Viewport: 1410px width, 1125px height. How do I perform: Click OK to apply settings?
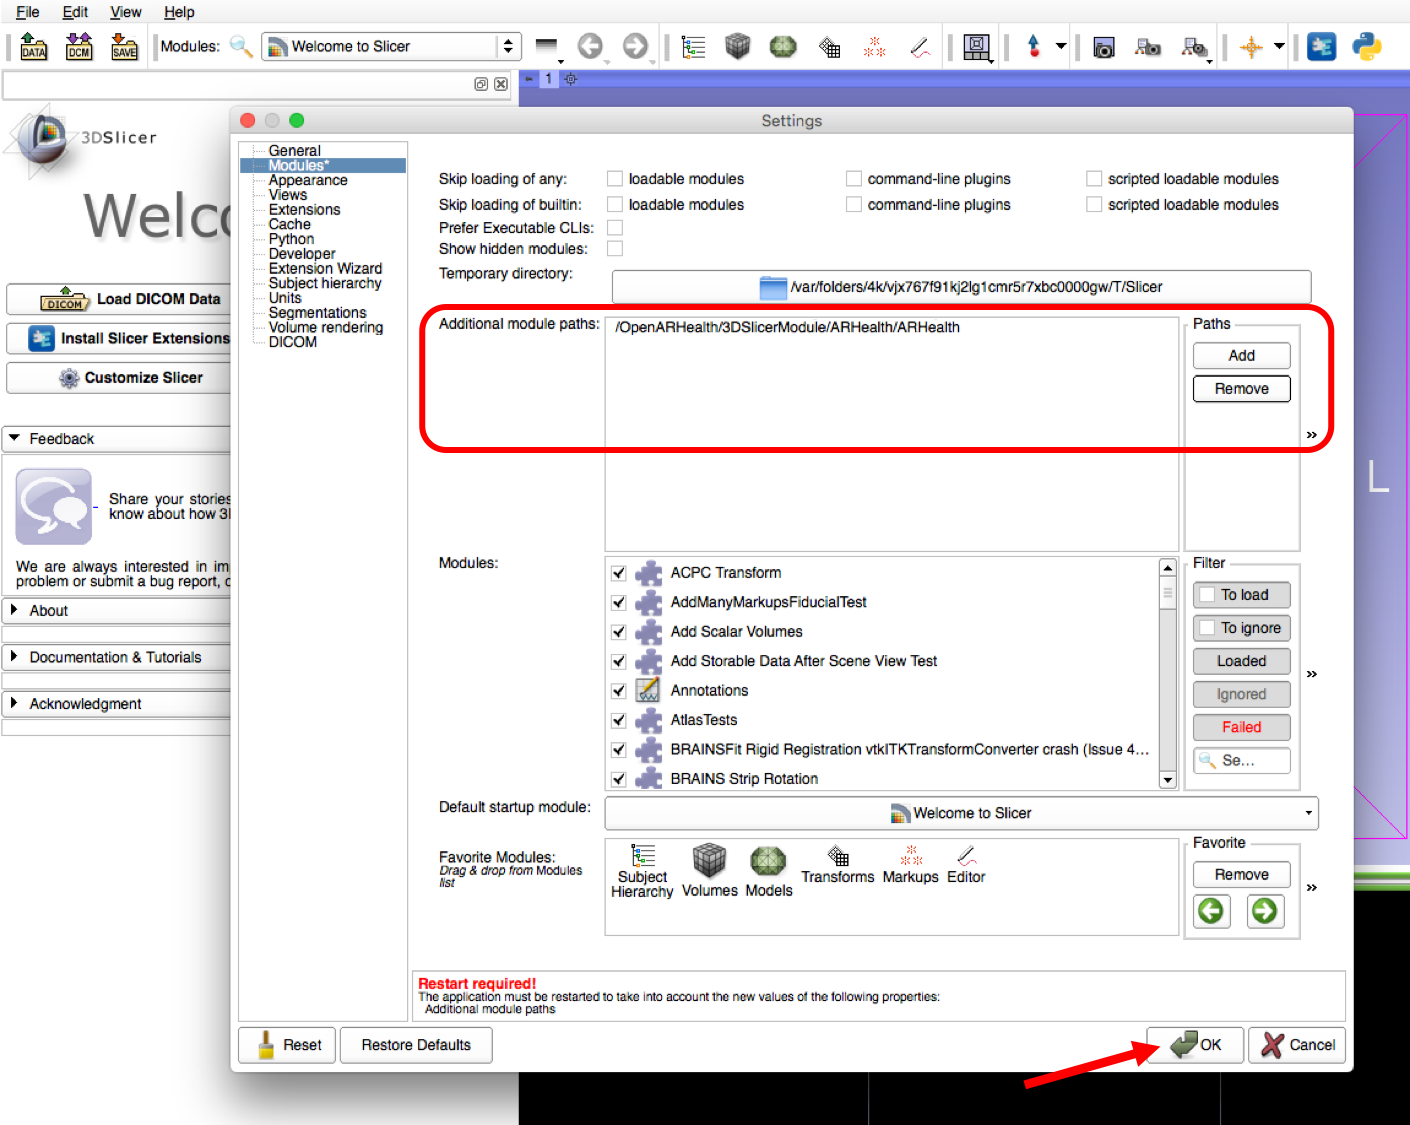tap(1195, 1045)
